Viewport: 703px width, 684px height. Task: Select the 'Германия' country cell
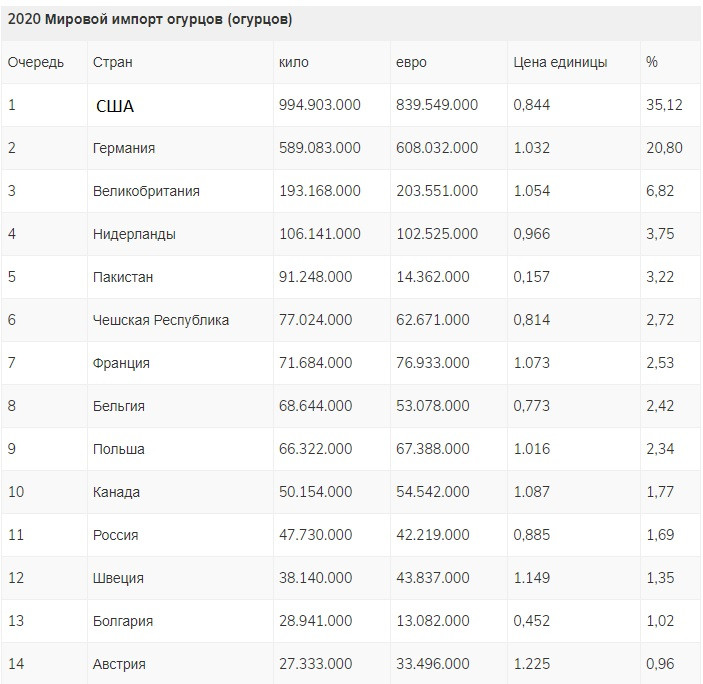[123, 148]
